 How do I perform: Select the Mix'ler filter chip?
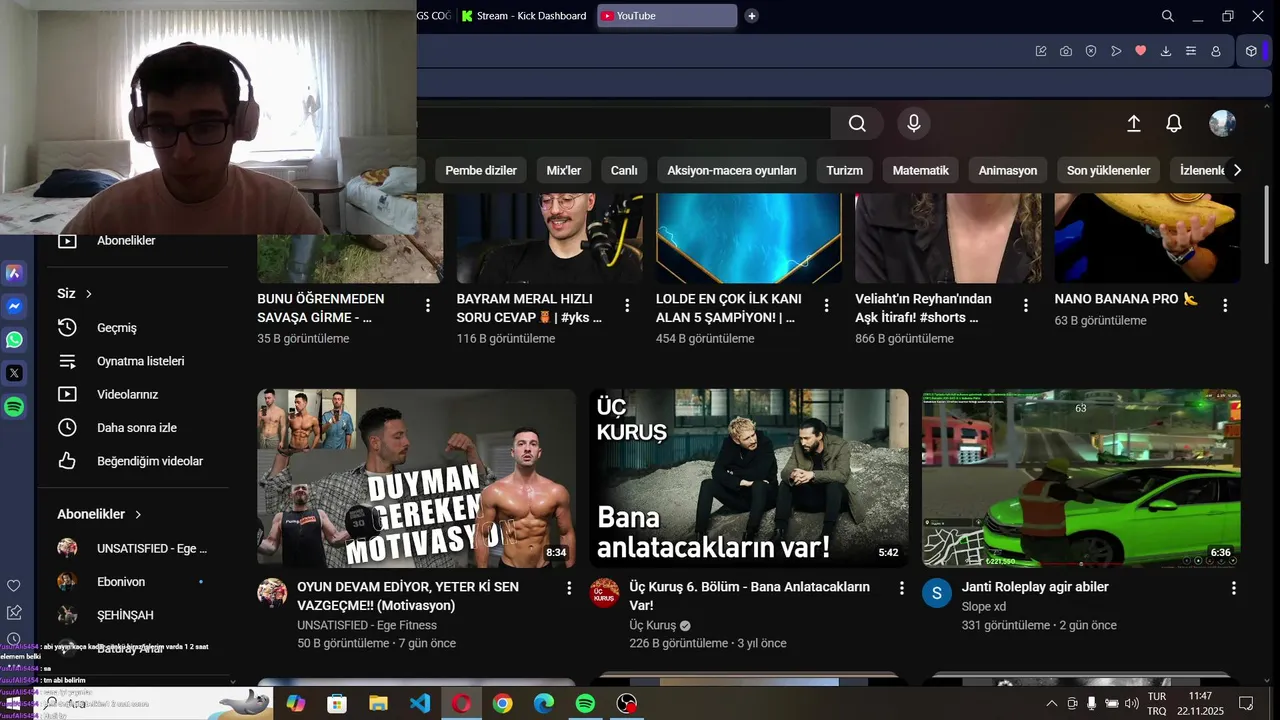coord(564,170)
